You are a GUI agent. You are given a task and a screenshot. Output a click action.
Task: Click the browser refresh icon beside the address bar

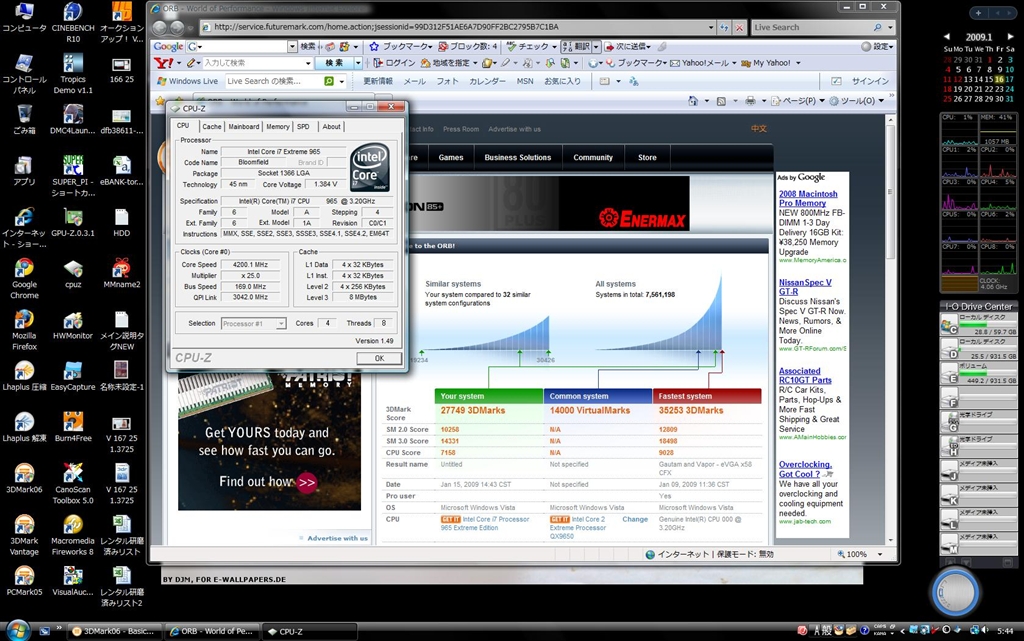724,27
